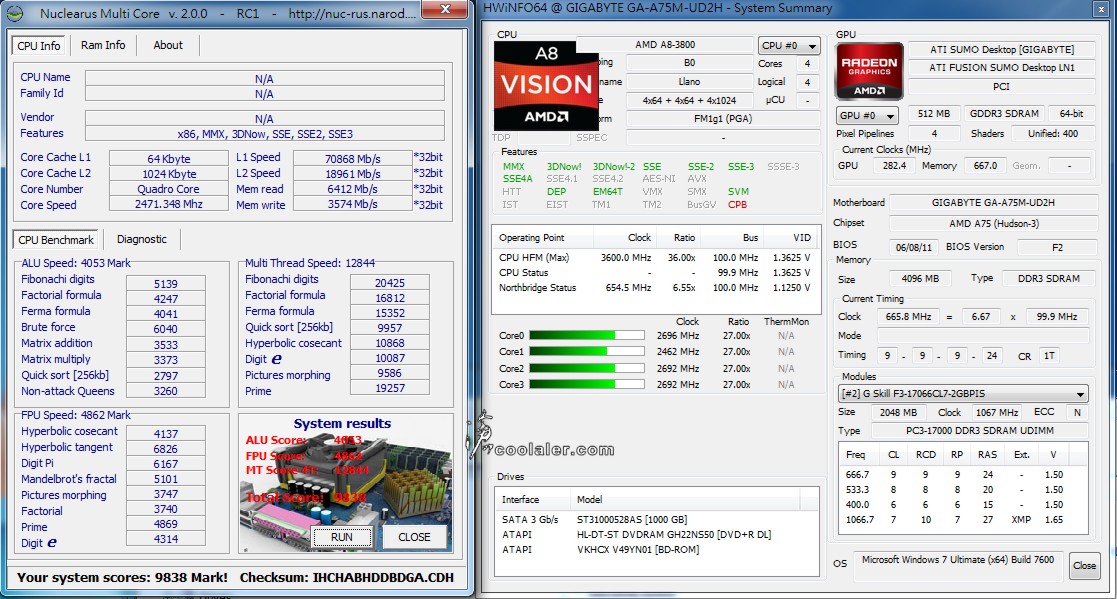Close the Nuclearus Multi Core window

click(445, 9)
